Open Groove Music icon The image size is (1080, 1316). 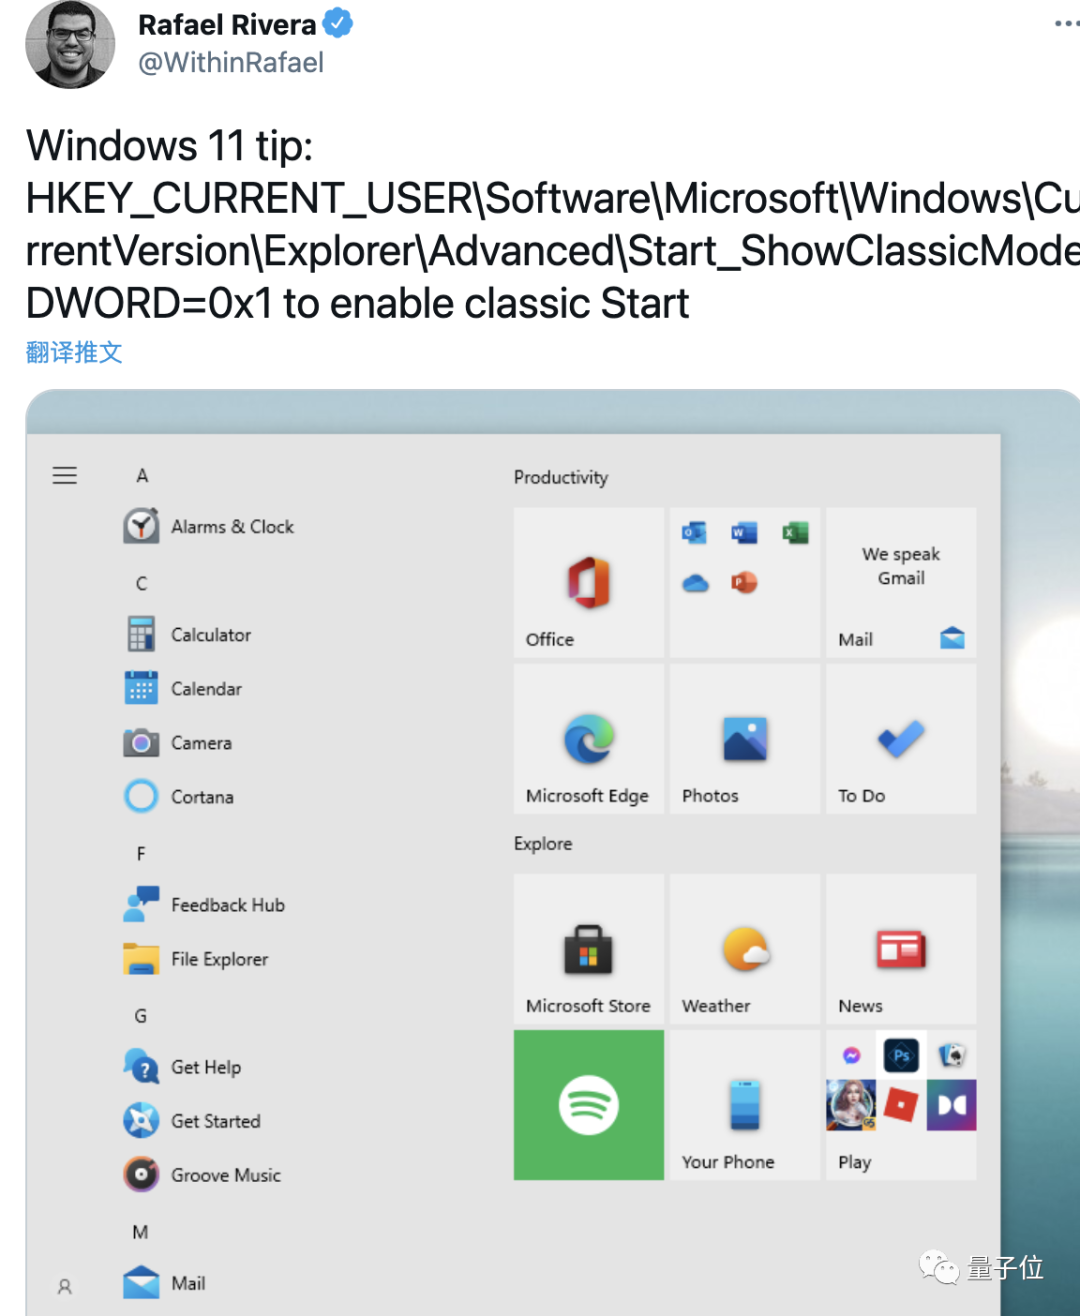coord(141,1174)
